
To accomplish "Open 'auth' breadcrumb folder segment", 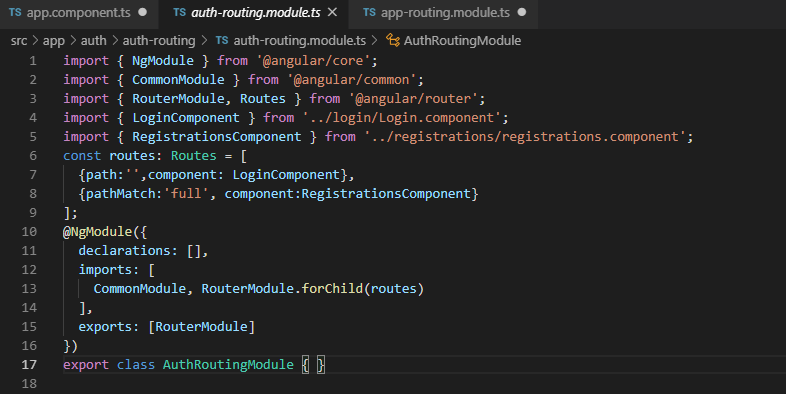I will pyautogui.click(x=94, y=41).
